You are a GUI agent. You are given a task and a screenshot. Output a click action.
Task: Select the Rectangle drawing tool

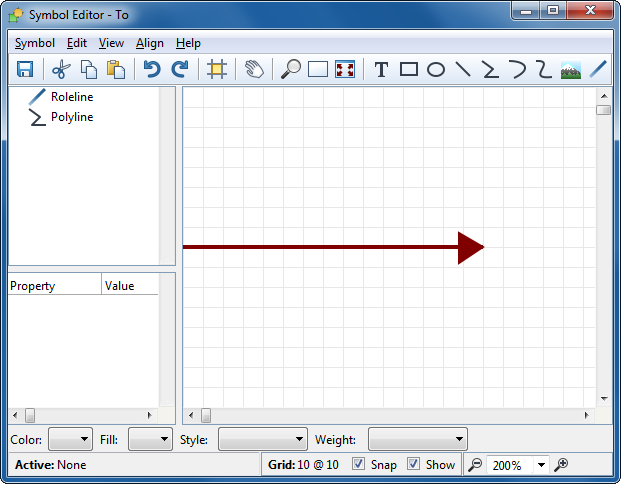[409, 69]
